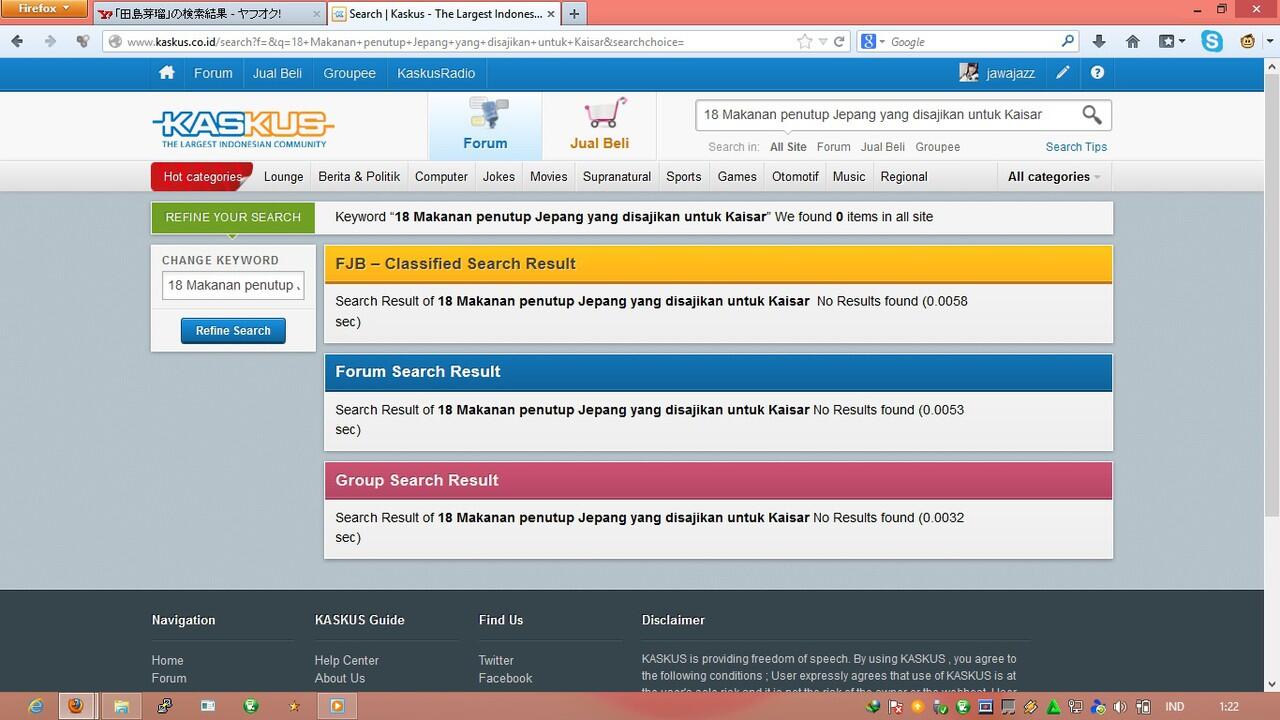Image resolution: width=1280 pixels, height=720 pixels.
Task: Focus the Change Keyword input field
Action: click(233, 285)
